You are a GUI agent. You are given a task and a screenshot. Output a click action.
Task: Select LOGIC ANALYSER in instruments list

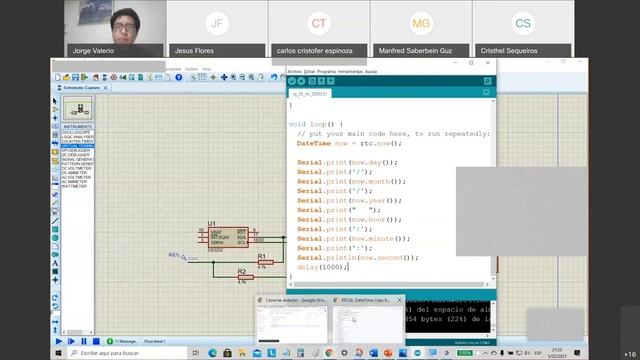[x=77, y=137]
